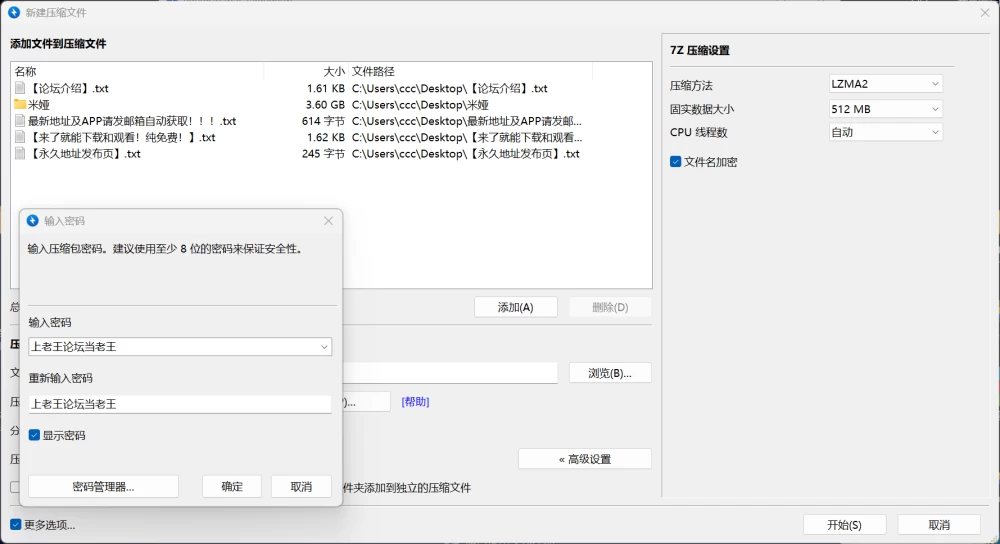The height and width of the screenshot is (544, 1000).
Task: Disable the 文件名加密 checkbox
Action: 675,162
